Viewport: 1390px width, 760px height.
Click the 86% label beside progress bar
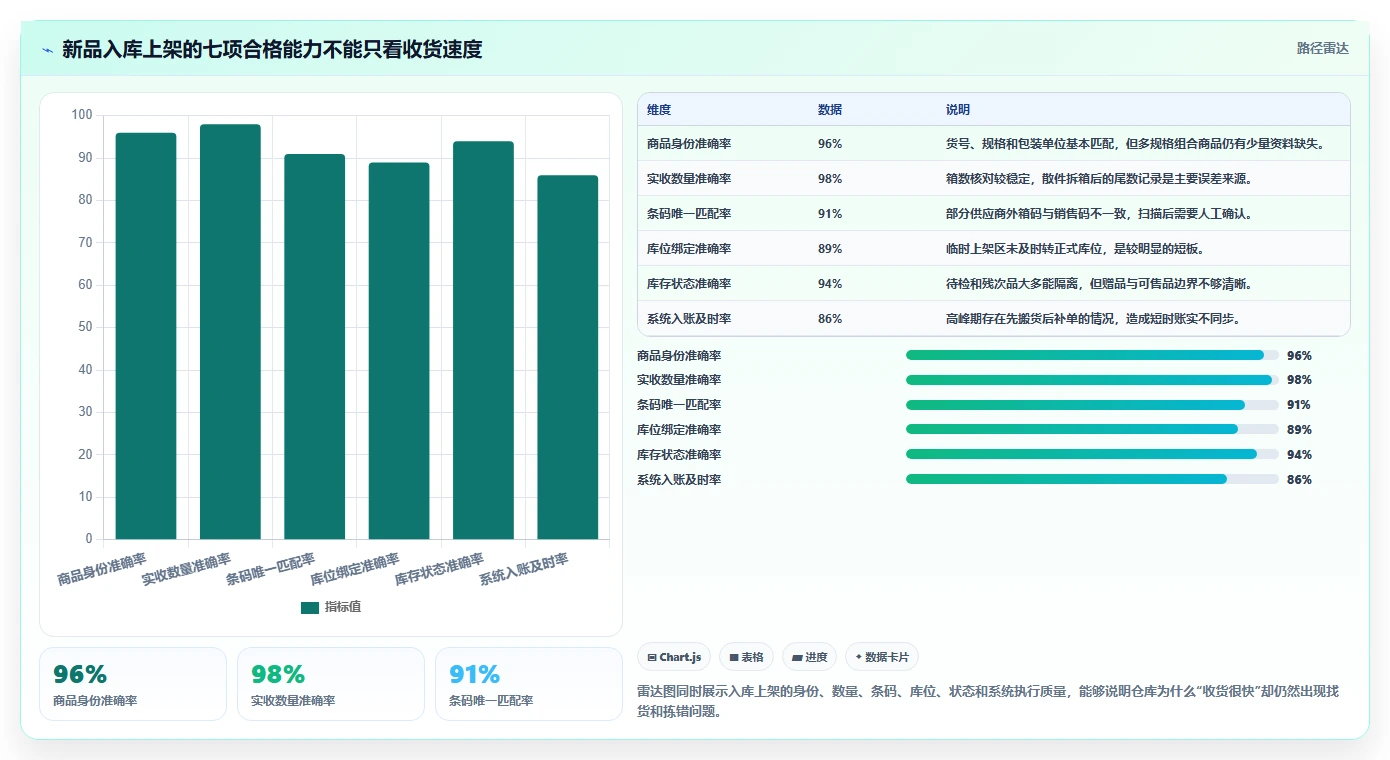click(x=1299, y=479)
